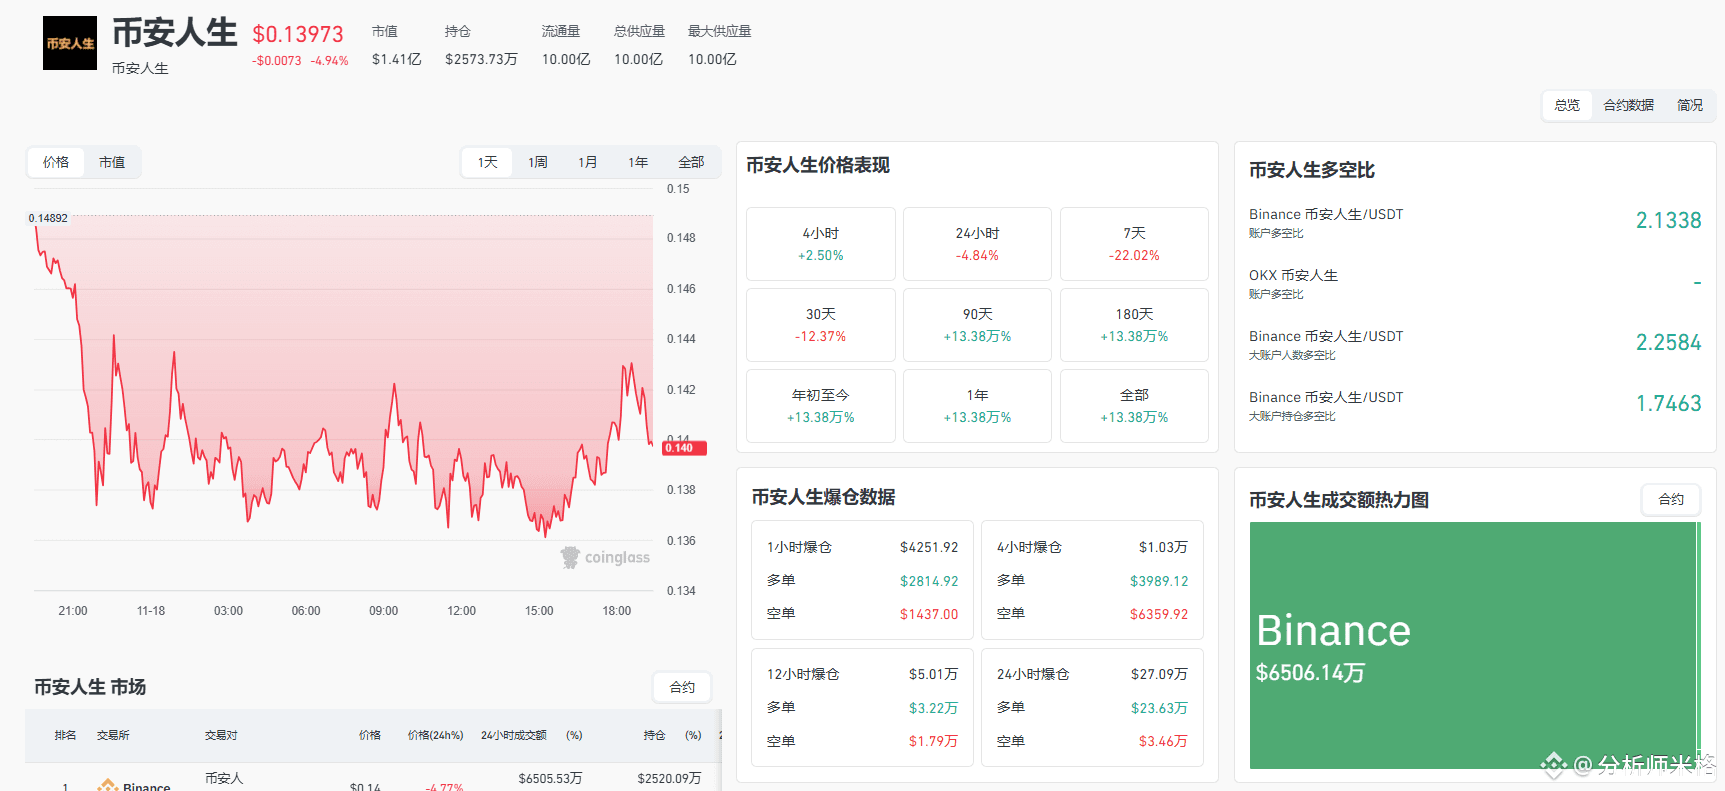
Task: Click the 24小时 -4.84% performance card
Action: pos(977,244)
